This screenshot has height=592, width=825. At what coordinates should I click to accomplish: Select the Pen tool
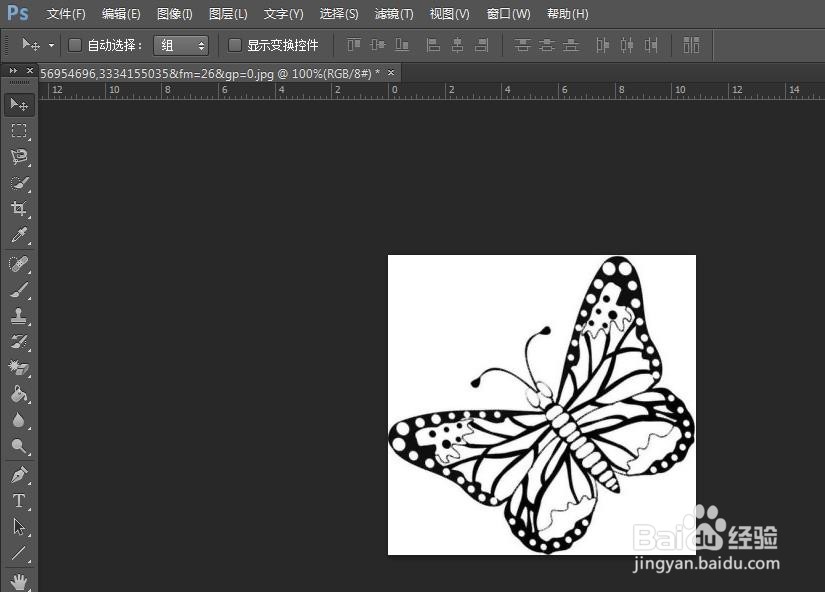(x=19, y=475)
